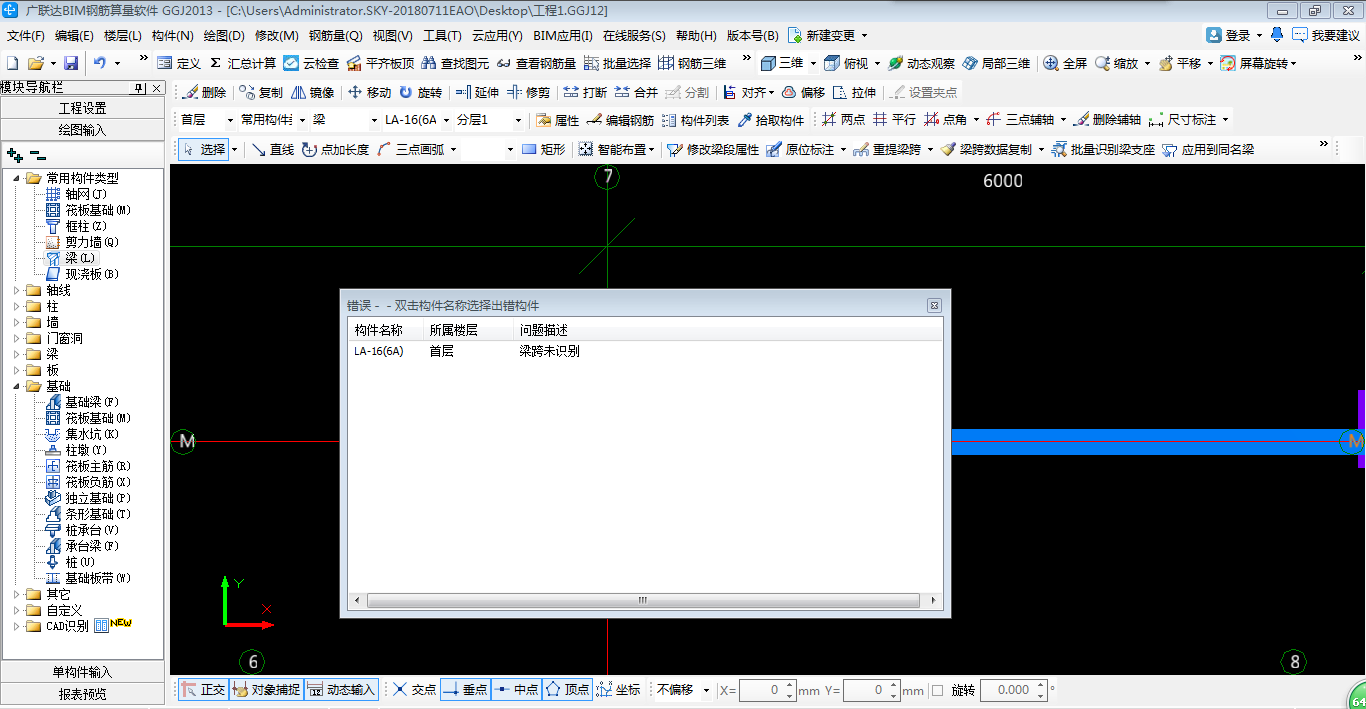Open the BIM应用(I) menu
The image size is (1366, 709).
click(x=563, y=36)
